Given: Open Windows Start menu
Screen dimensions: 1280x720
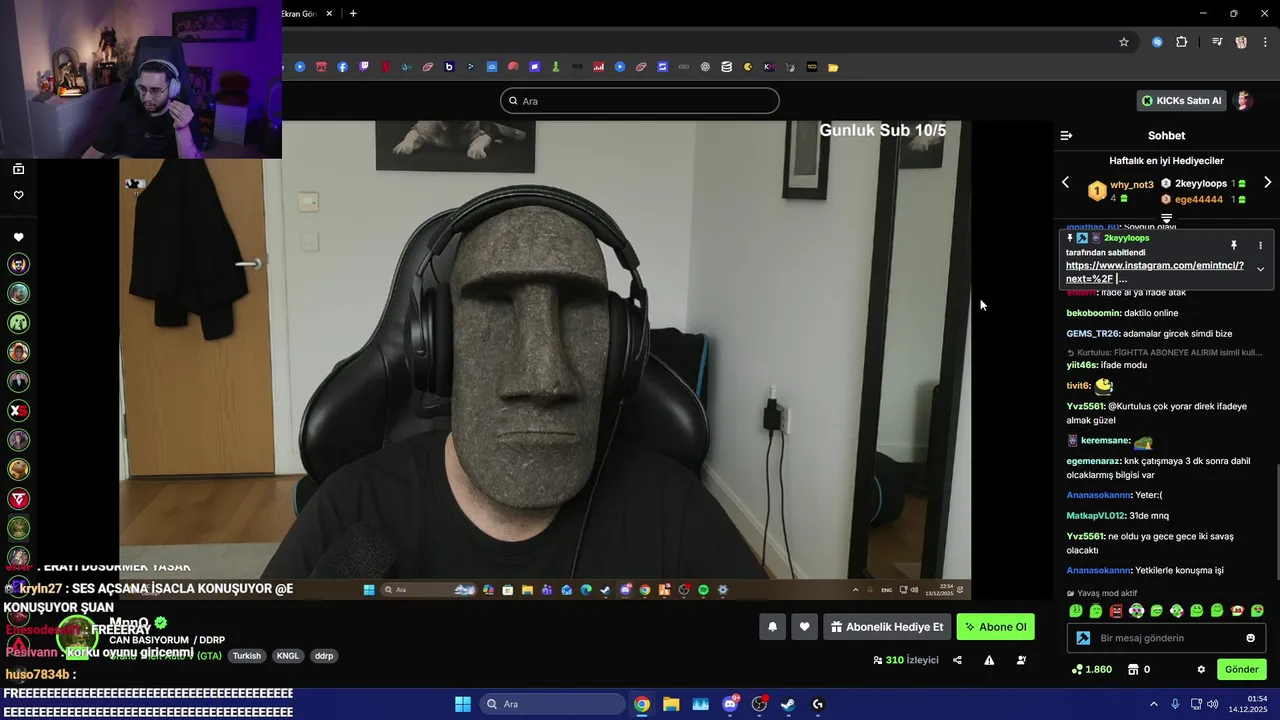Looking at the screenshot, I should tap(463, 704).
